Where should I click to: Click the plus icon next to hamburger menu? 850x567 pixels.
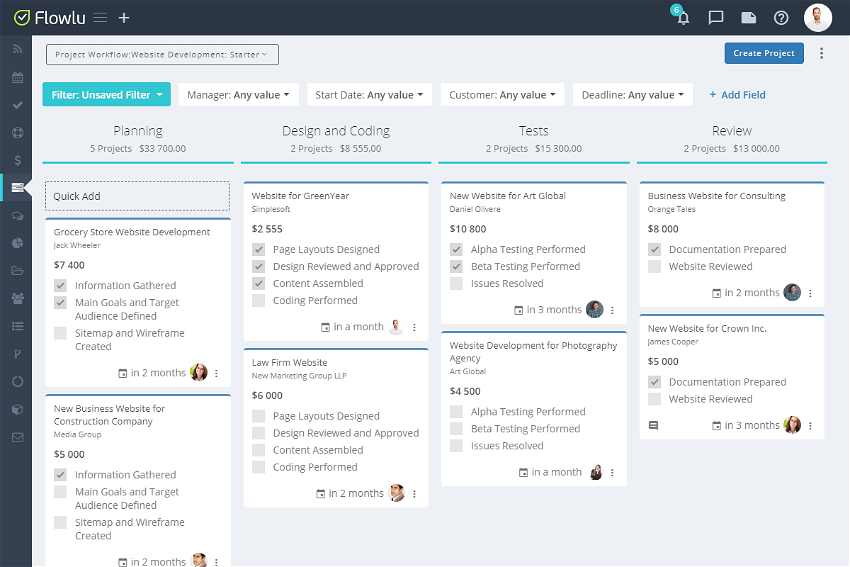point(124,18)
